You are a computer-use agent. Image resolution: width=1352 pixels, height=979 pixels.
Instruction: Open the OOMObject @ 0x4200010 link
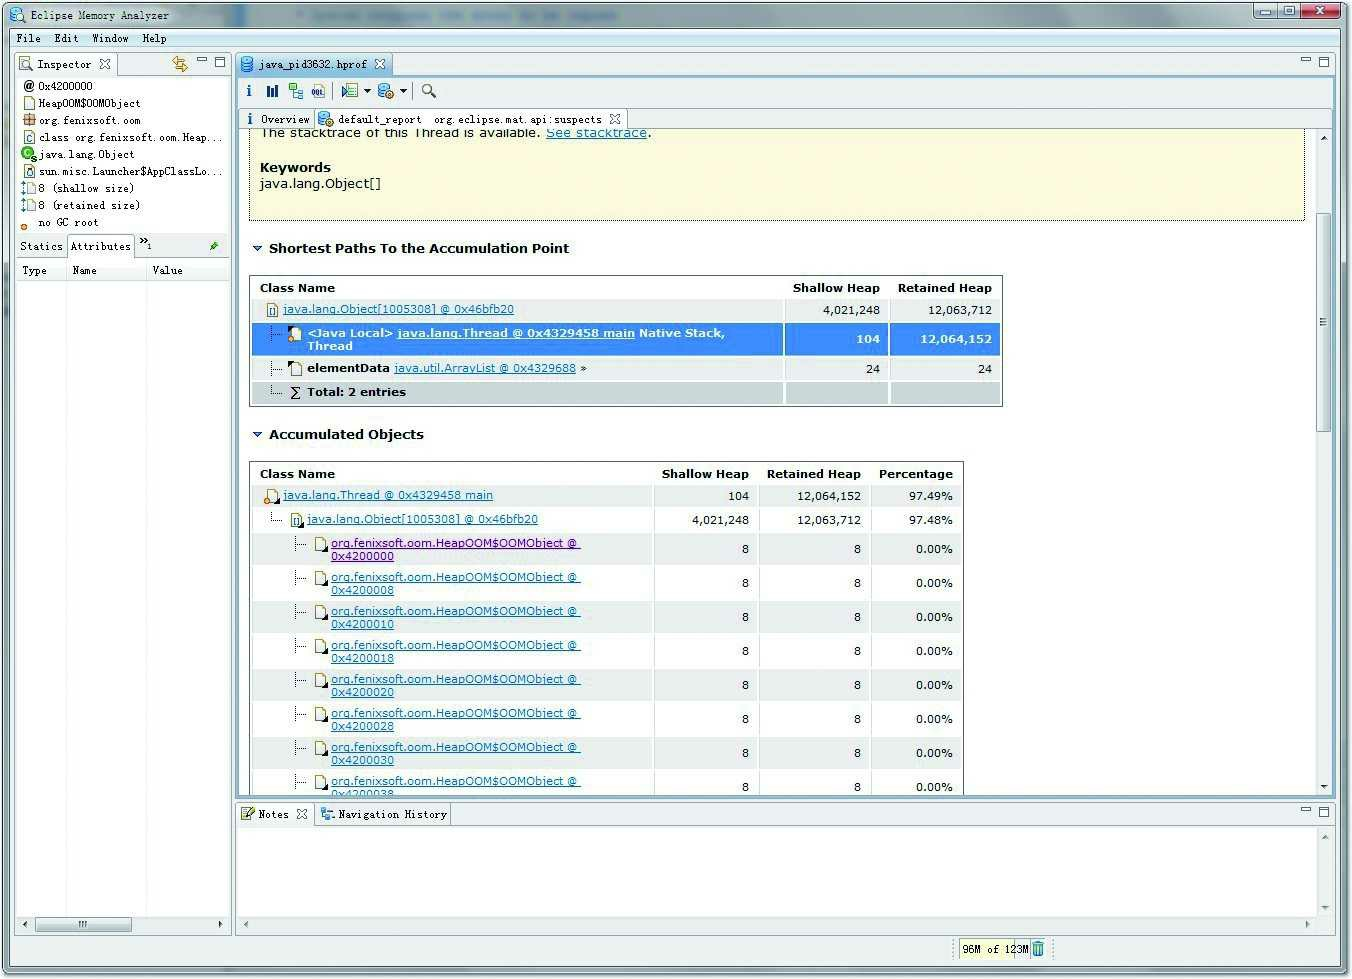(x=455, y=617)
